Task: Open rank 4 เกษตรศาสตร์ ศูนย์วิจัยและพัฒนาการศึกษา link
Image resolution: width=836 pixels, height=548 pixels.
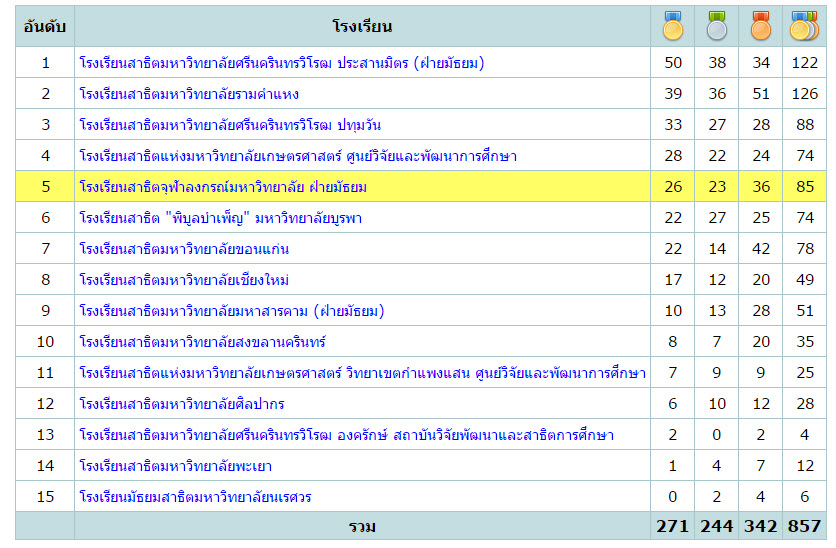Action: (x=298, y=156)
